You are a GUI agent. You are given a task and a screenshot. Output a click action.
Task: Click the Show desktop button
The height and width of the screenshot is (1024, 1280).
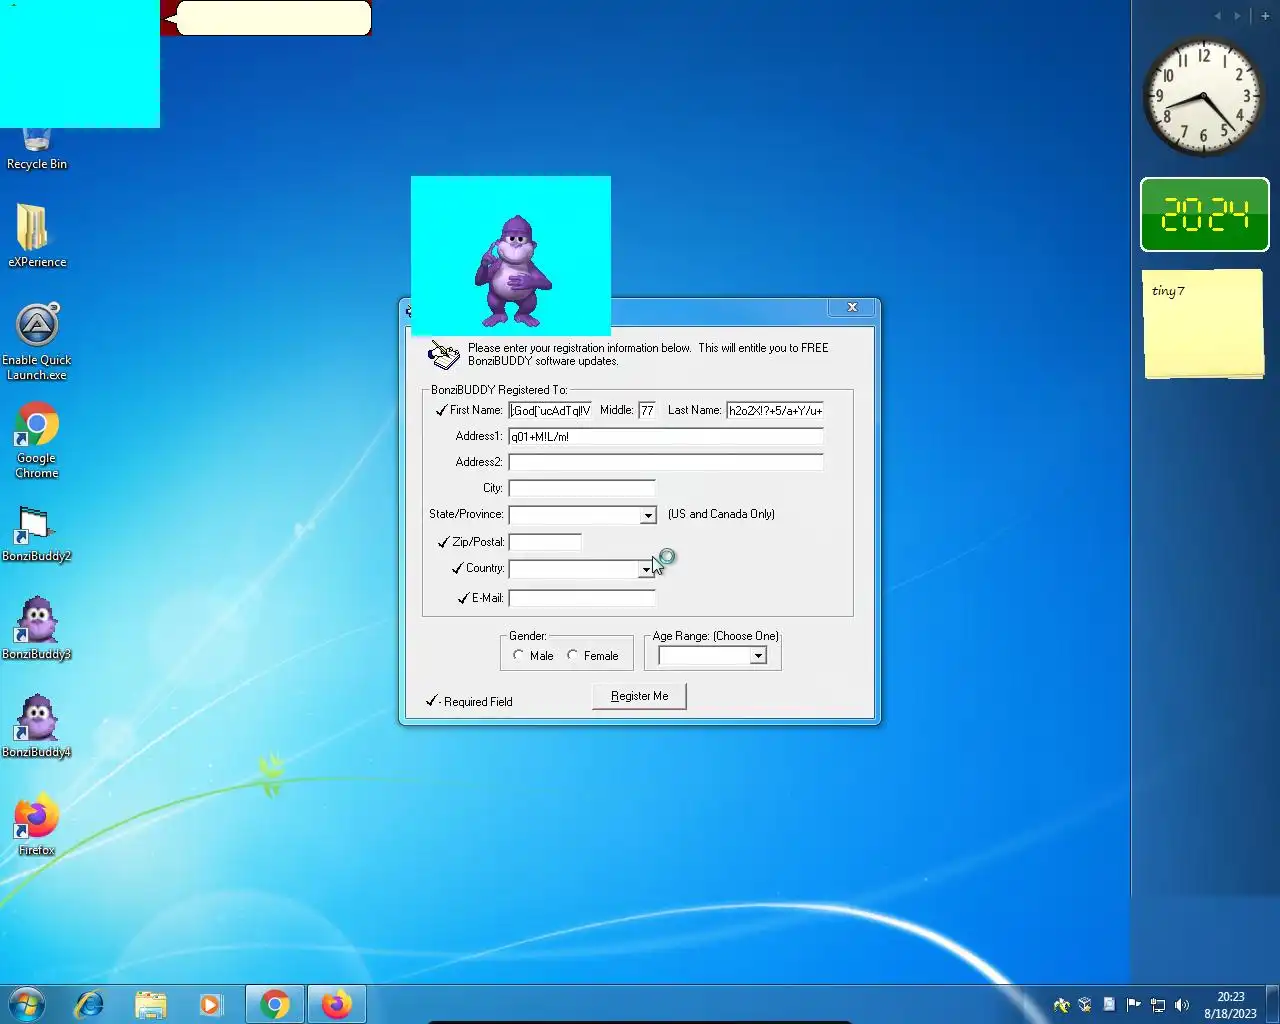coord(1273,1004)
